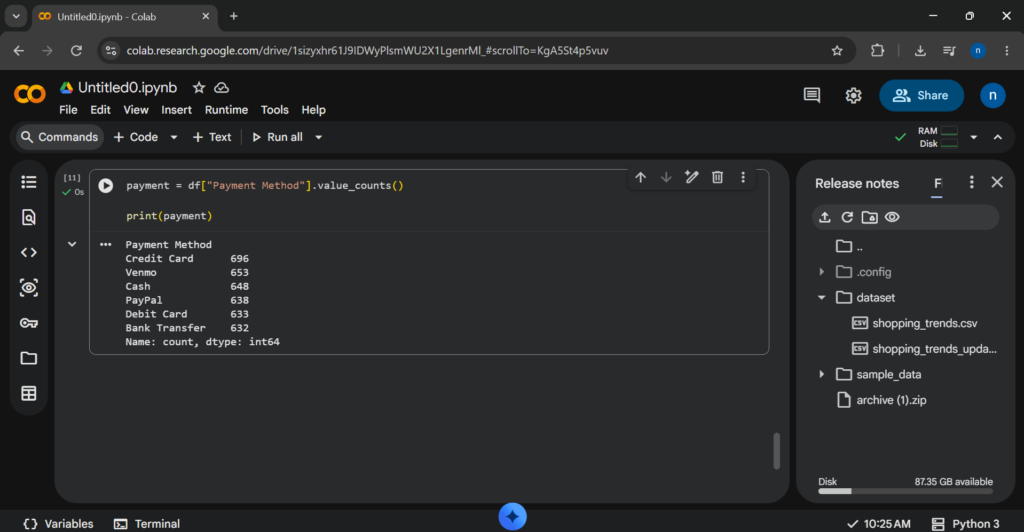1024x532 pixels.
Task: Expand the .config folder
Action: [822, 272]
